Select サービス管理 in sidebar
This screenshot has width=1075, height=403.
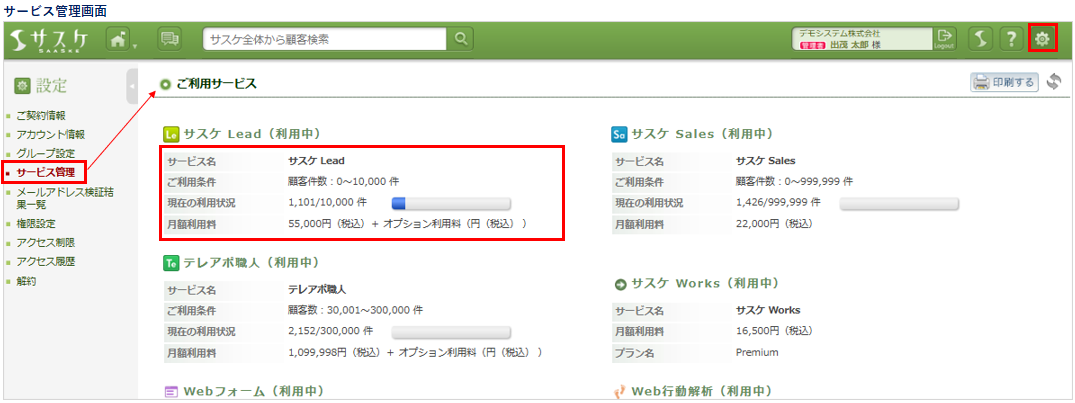(45, 172)
